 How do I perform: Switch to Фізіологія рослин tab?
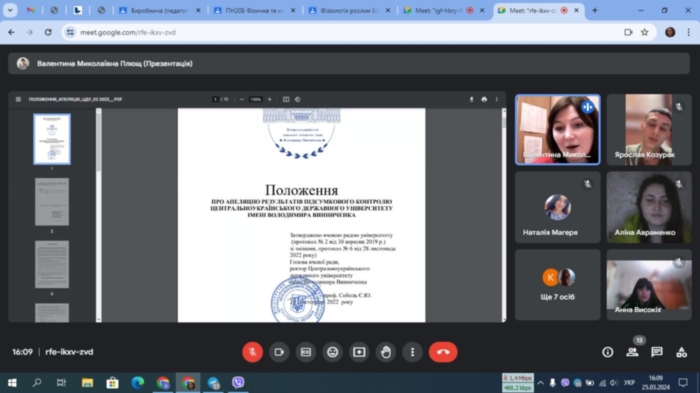point(350,10)
